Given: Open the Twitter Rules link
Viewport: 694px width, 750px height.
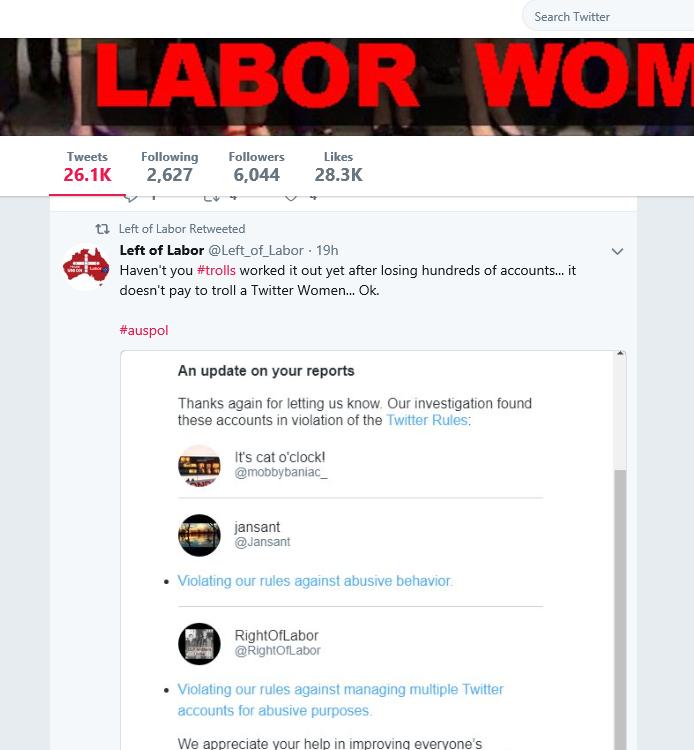Looking at the screenshot, I should [427, 420].
